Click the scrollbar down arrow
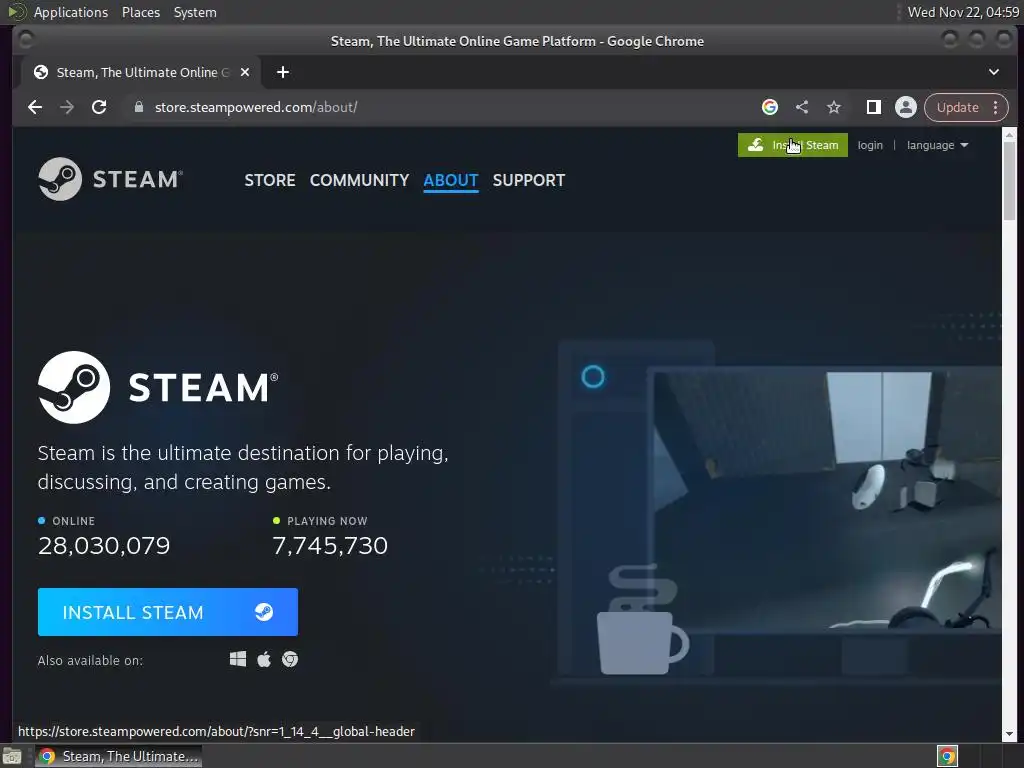1024x768 pixels. (x=1009, y=734)
